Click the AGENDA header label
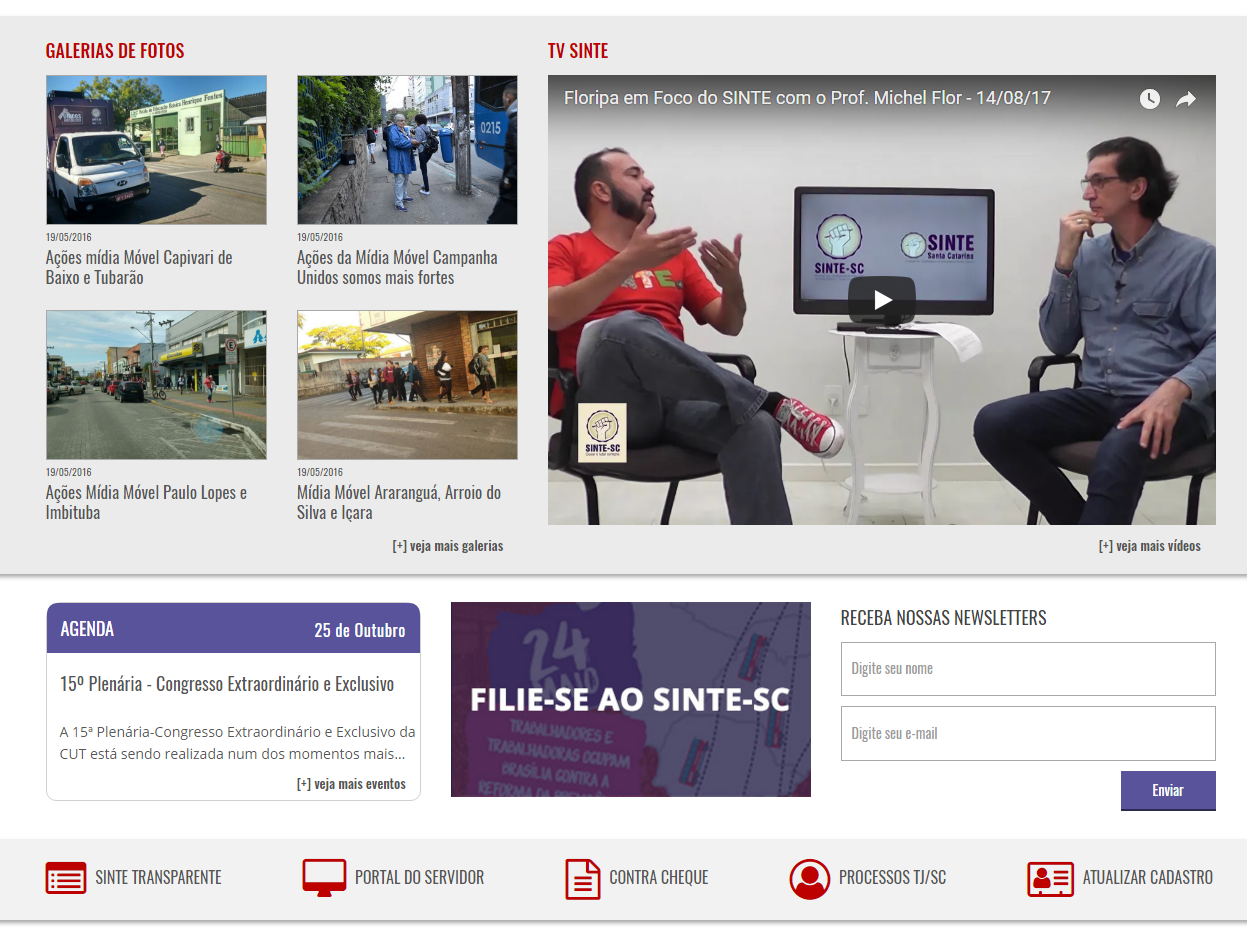The width and height of the screenshot is (1247, 939). [87, 629]
